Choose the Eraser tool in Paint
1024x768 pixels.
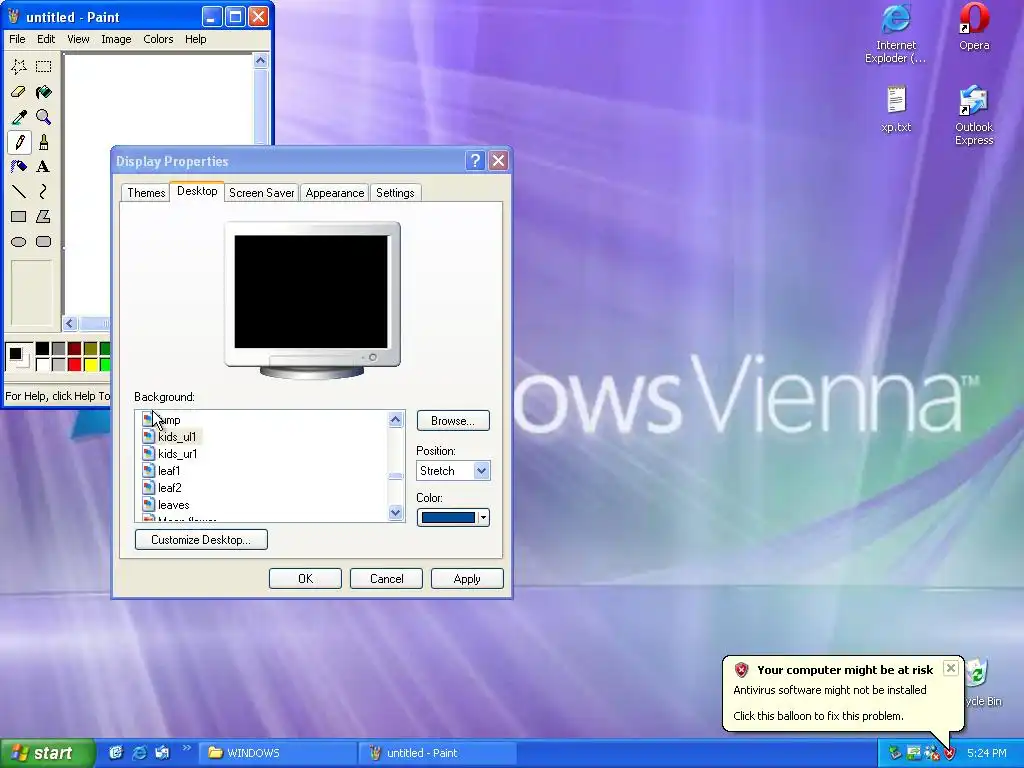click(19, 91)
